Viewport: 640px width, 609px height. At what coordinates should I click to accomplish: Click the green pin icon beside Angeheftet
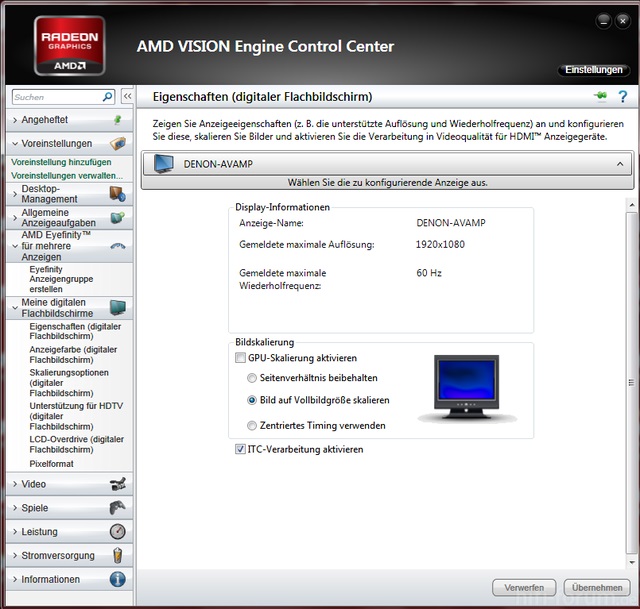118,120
